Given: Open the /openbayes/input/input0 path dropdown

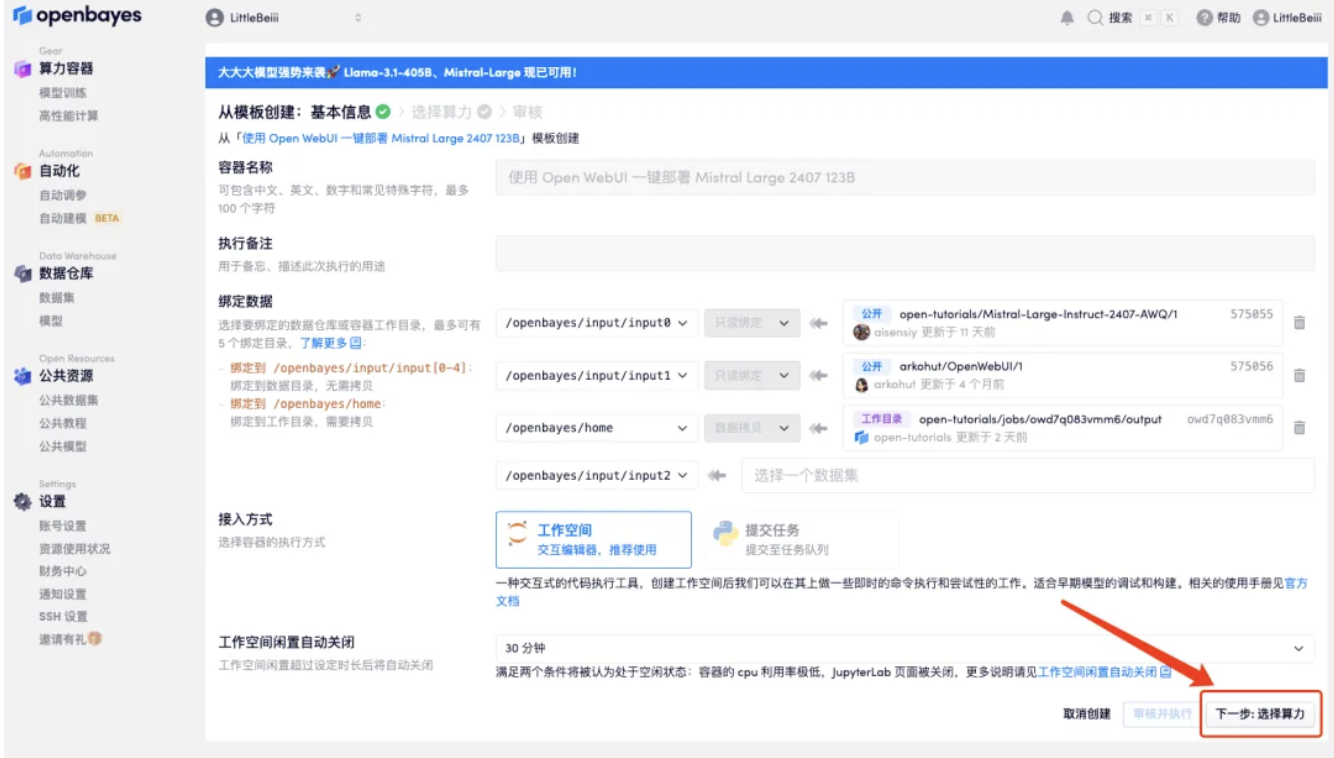Looking at the screenshot, I should point(597,323).
